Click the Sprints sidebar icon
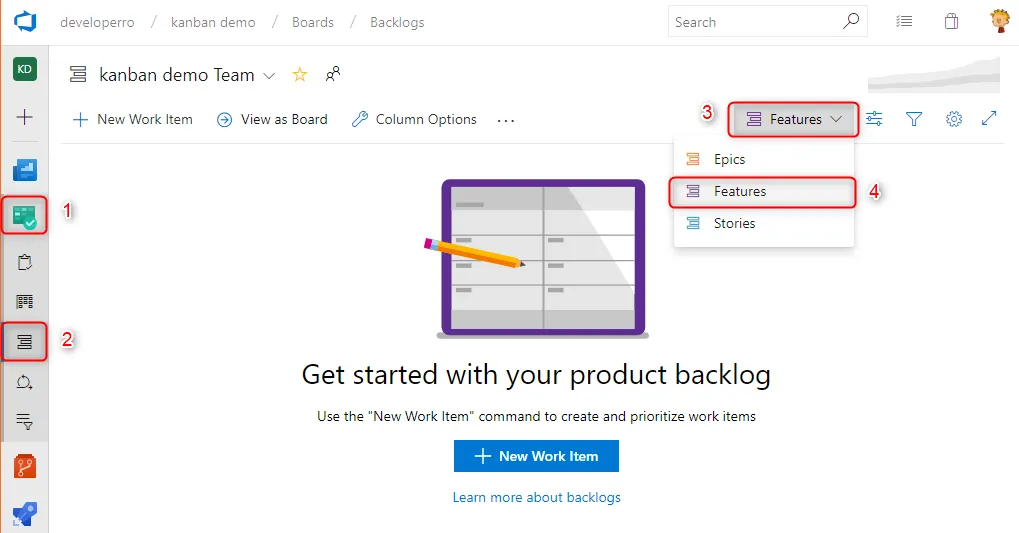Image resolution: width=1019 pixels, height=533 pixels. 24,382
